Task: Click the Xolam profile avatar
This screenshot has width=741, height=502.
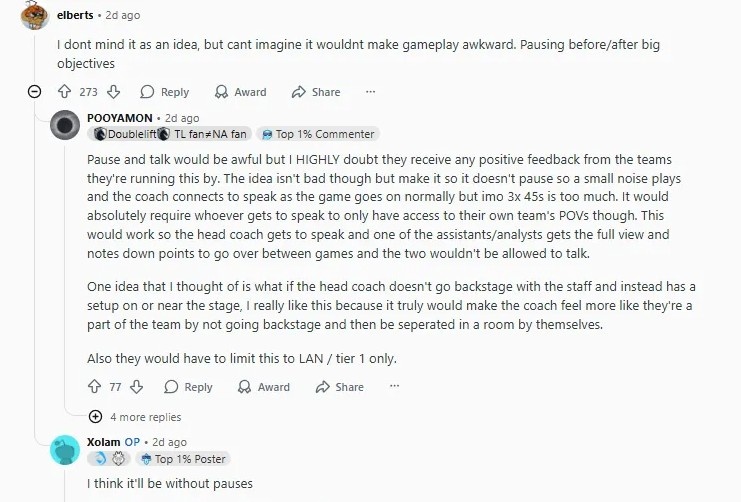Action: point(65,450)
